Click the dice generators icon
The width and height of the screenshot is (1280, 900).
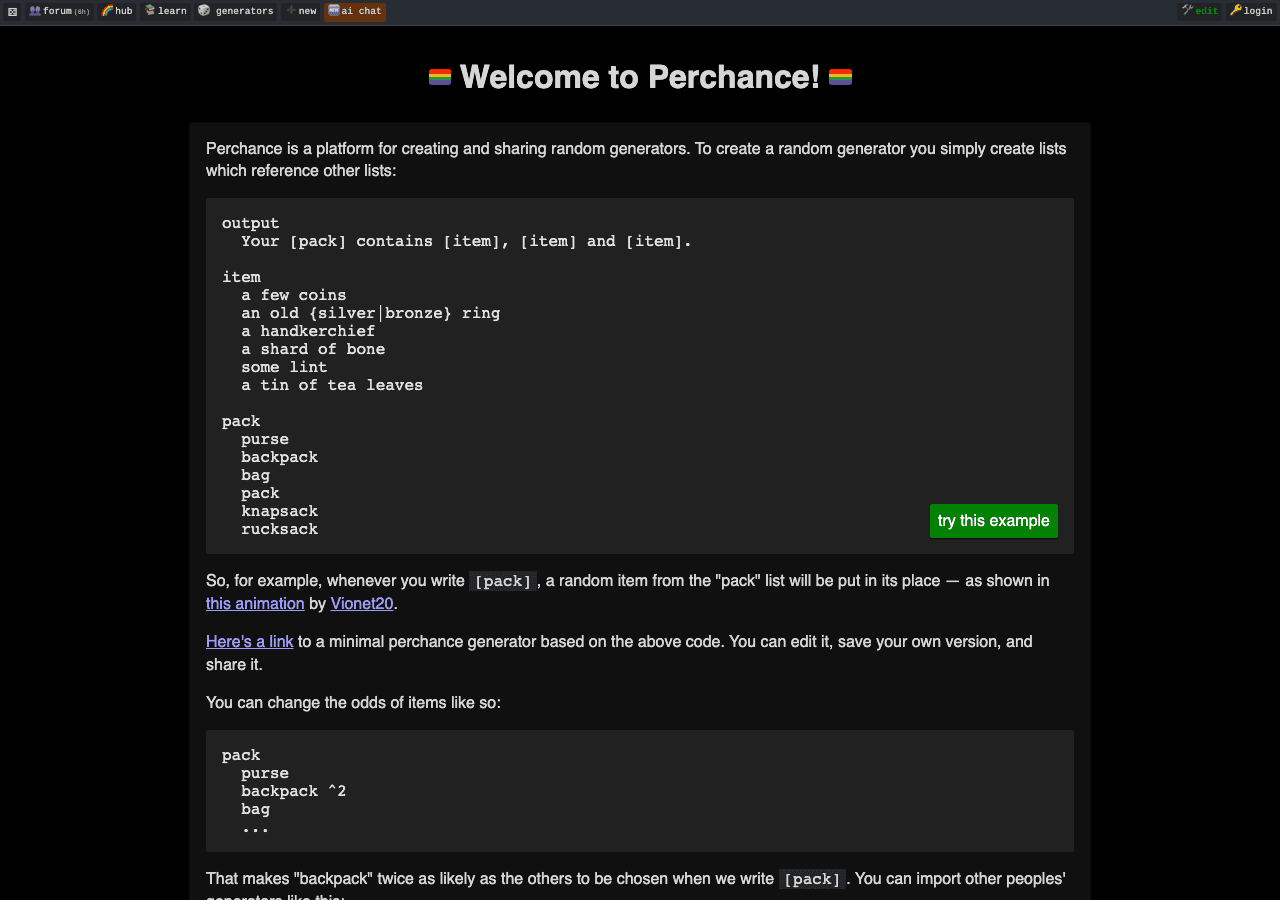tap(203, 11)
